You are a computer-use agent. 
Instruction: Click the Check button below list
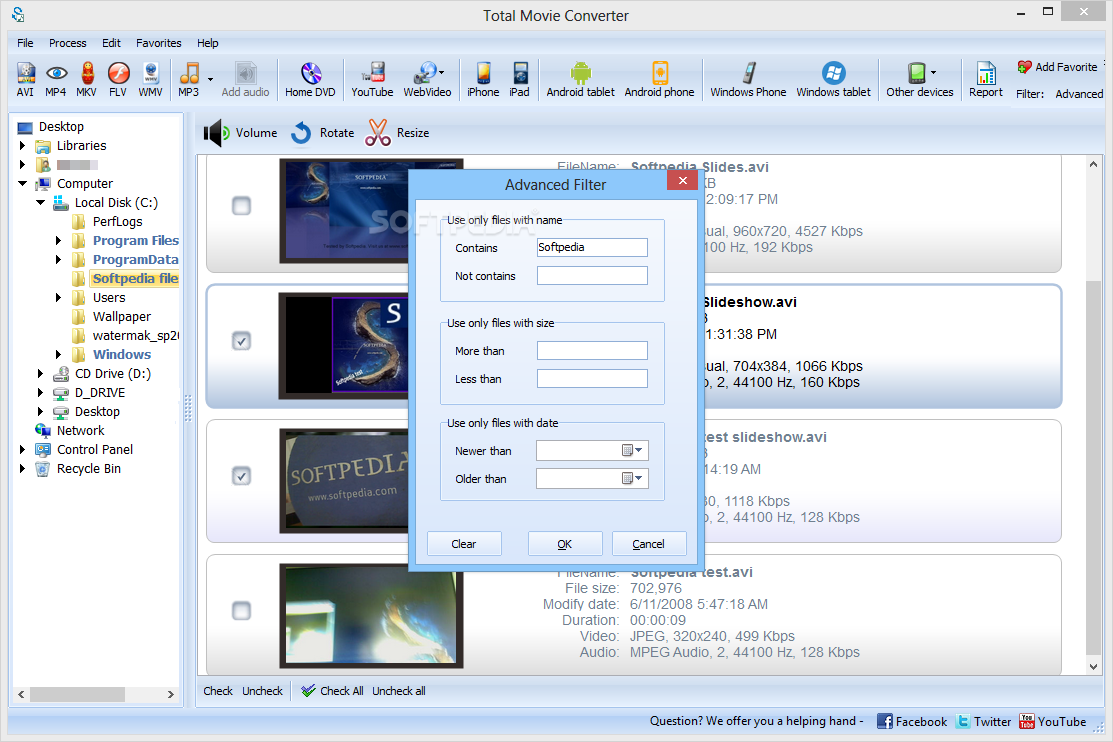[218, 691]
